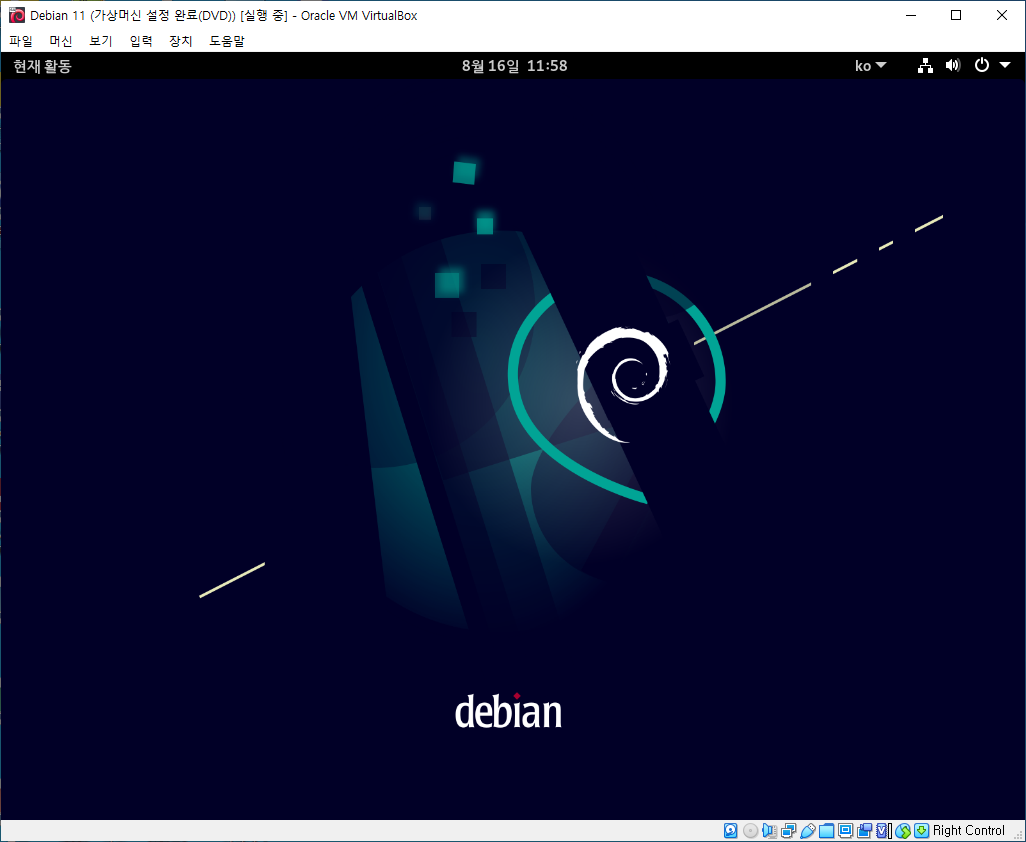1026x842 pixels.
Task: Open the 입력 menu
Action: tap(141, 41)
